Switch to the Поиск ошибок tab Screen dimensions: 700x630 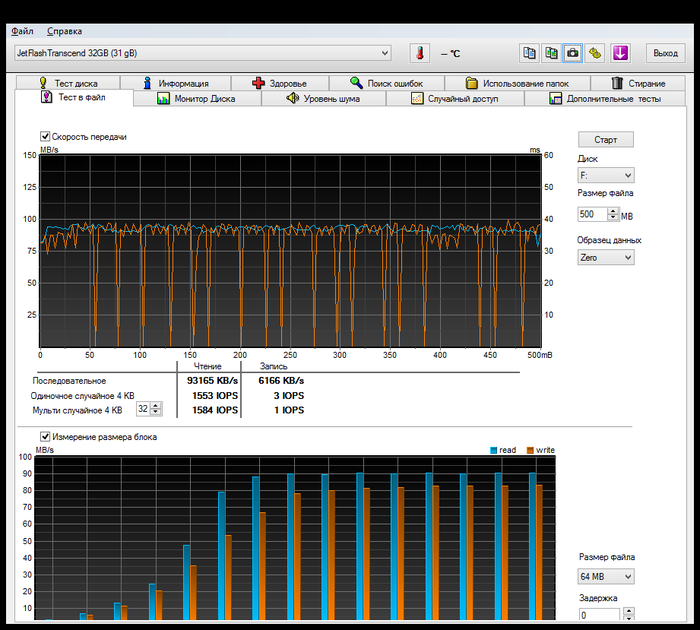[x=387, y=83]
